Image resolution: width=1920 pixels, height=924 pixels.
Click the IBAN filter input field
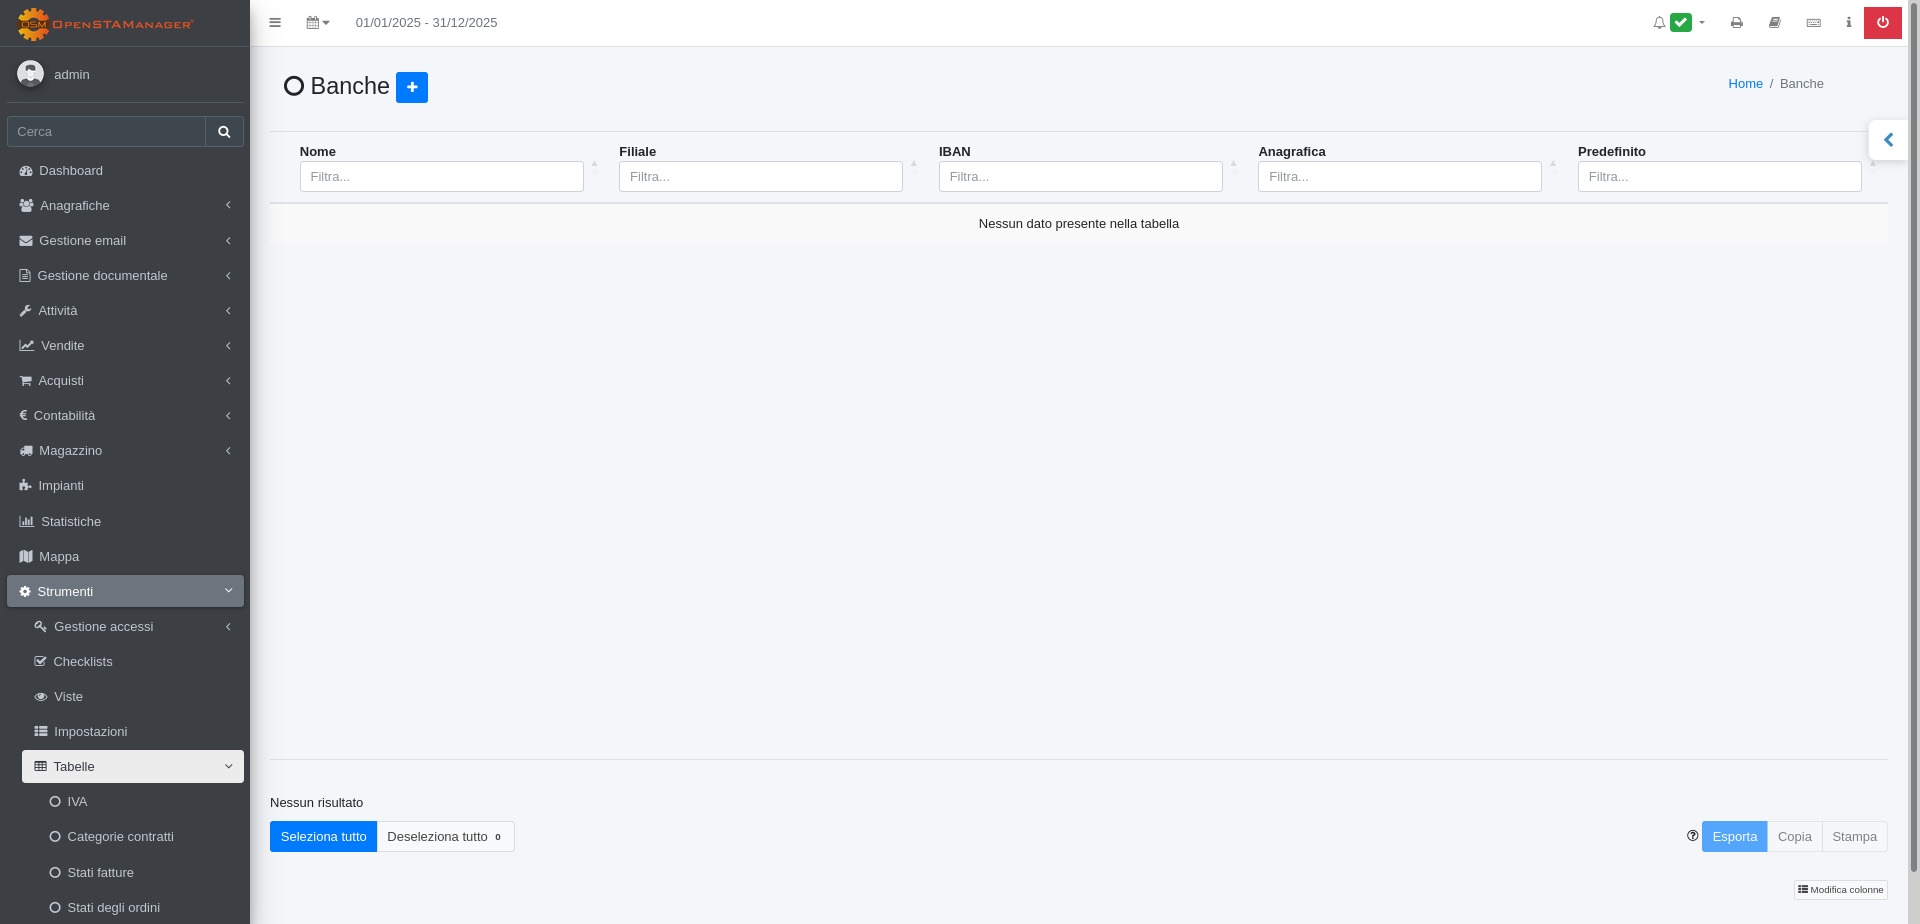coord(1080,177)
